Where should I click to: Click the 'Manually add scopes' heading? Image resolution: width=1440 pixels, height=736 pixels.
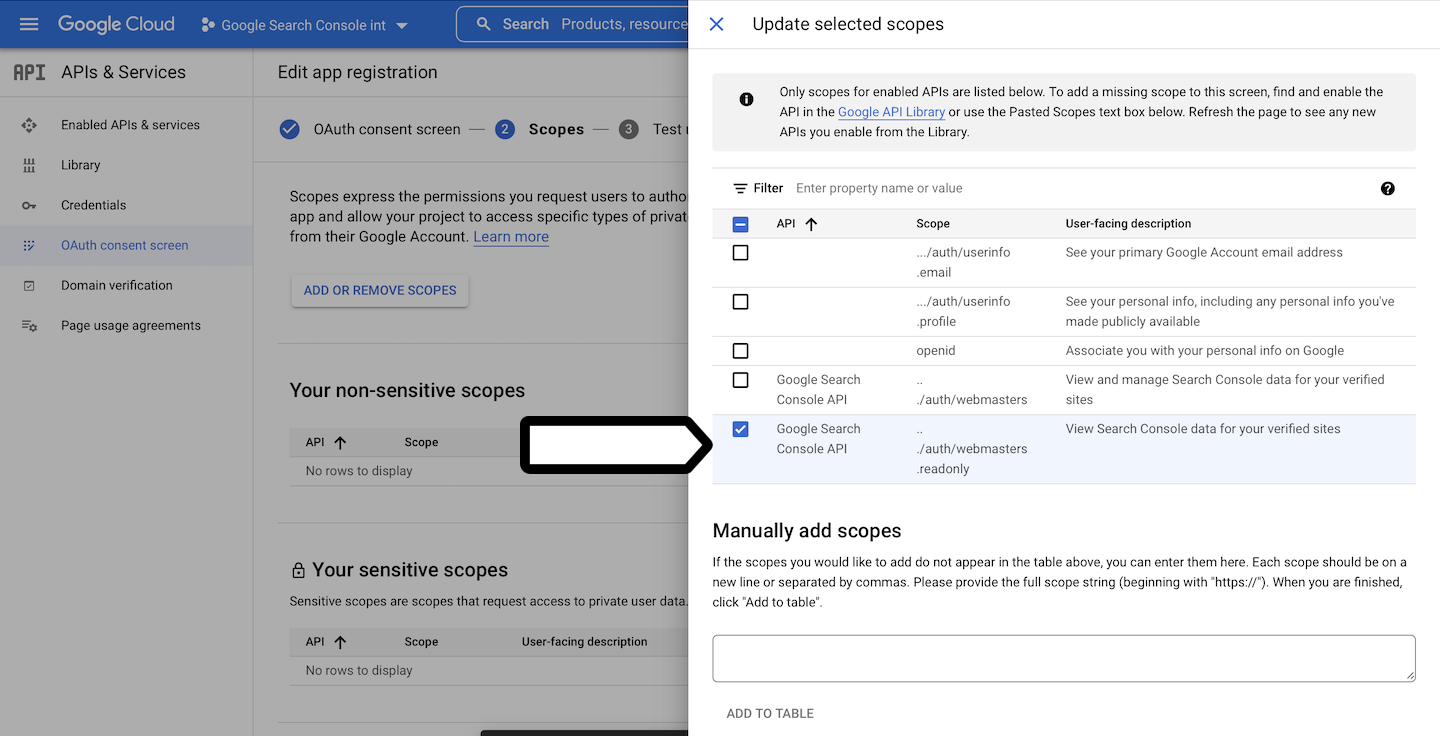(x=807, y=531)
